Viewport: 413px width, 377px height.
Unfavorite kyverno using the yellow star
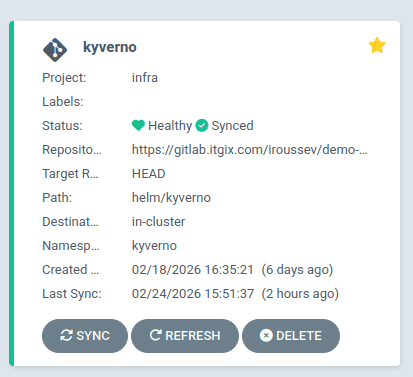(377, 45)
